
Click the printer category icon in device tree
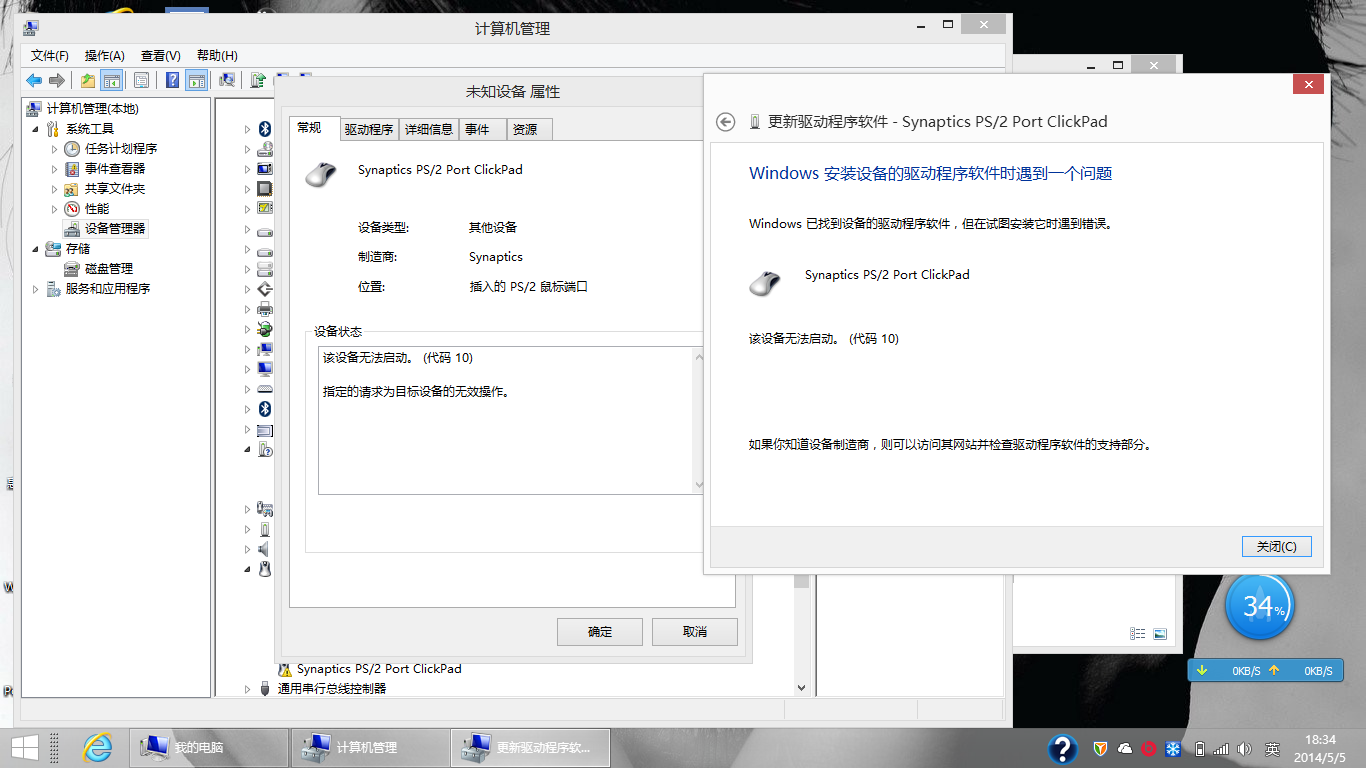(265, 309)
